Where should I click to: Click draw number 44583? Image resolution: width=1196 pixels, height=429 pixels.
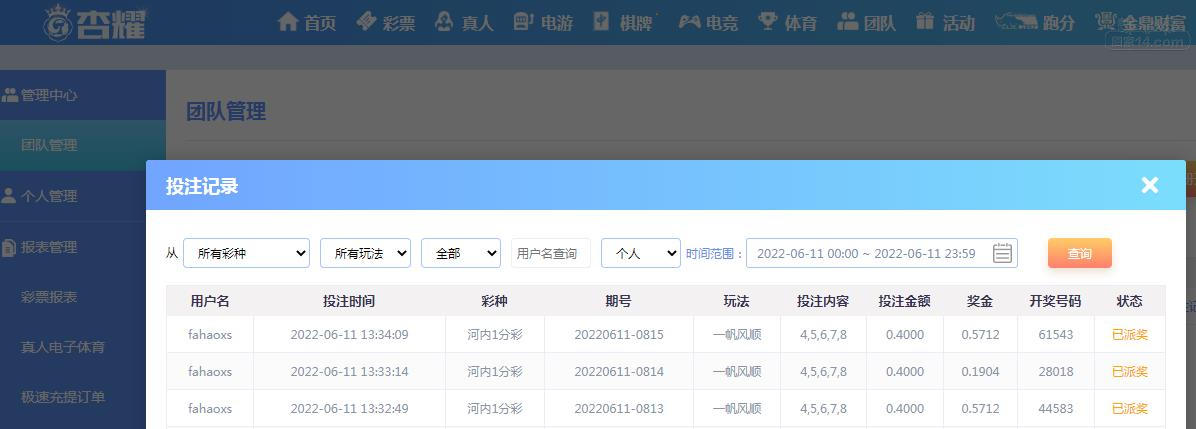[x=1056, y=408]
